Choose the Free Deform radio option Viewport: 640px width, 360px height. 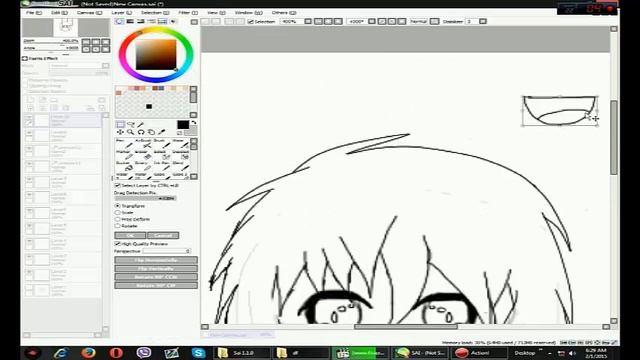click(118, 219)
